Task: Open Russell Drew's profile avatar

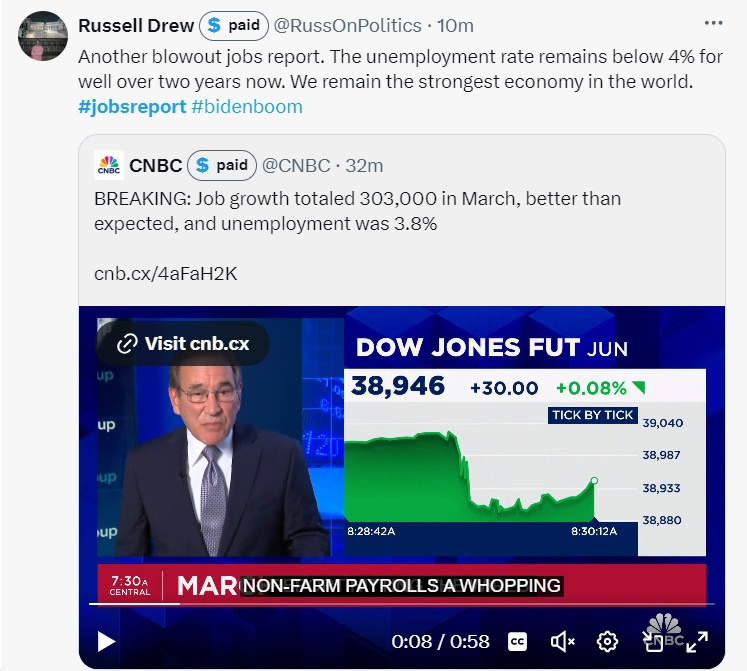Action: (43, 36)
